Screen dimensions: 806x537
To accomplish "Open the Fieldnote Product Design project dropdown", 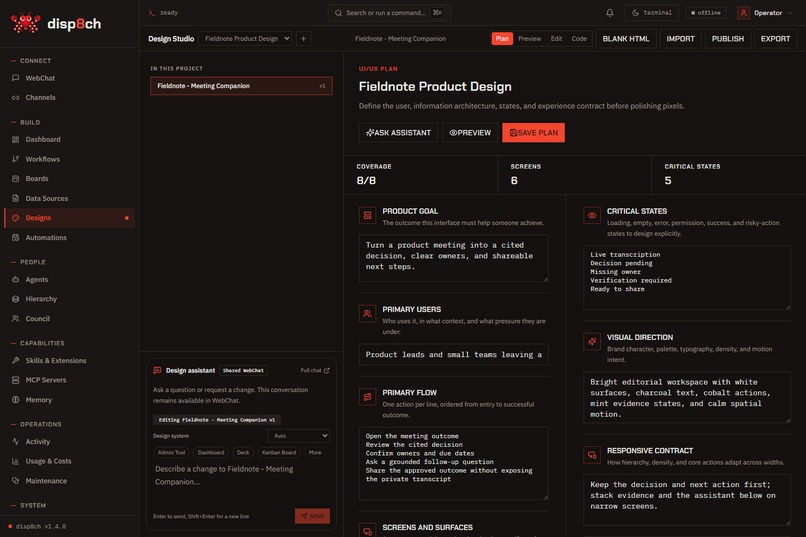I will click(245, 39).
